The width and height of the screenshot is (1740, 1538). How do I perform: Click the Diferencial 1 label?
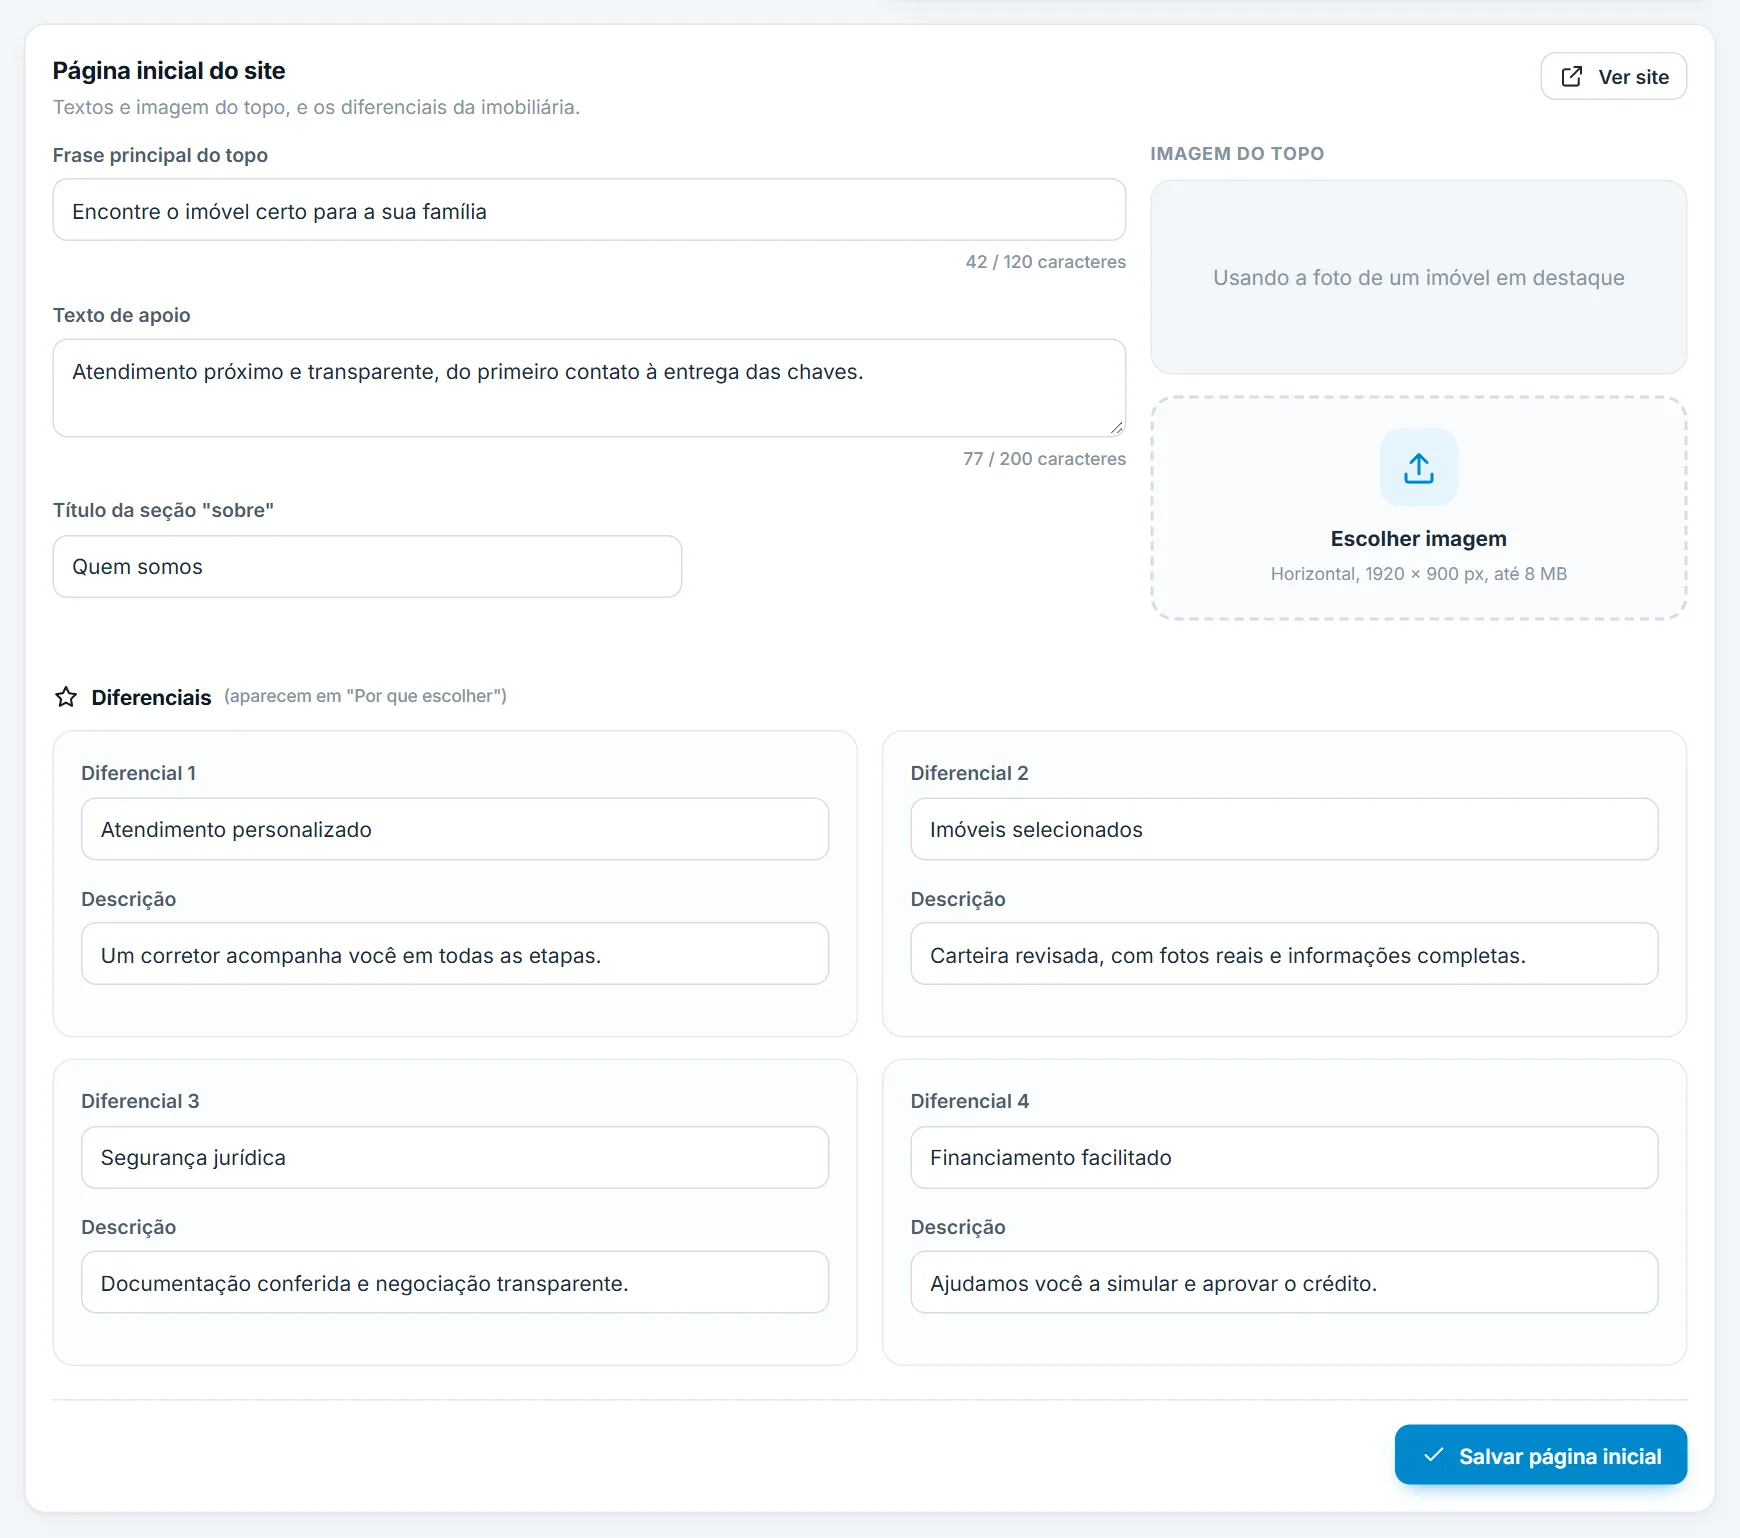(x=139, y=773)
